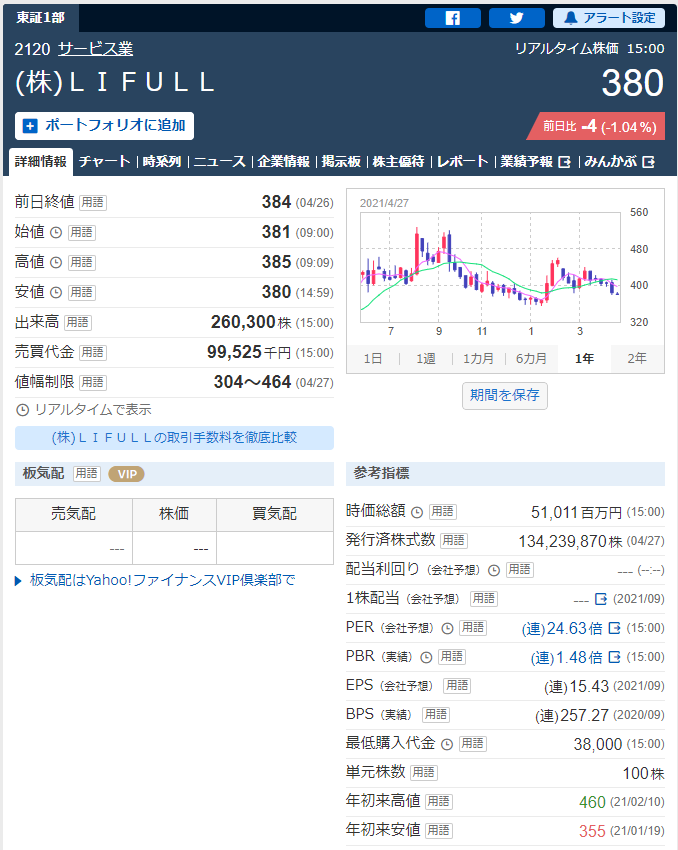
Task: Open LIFULL 取引手数料を徹底比較 banner
Action: [175, 438]
